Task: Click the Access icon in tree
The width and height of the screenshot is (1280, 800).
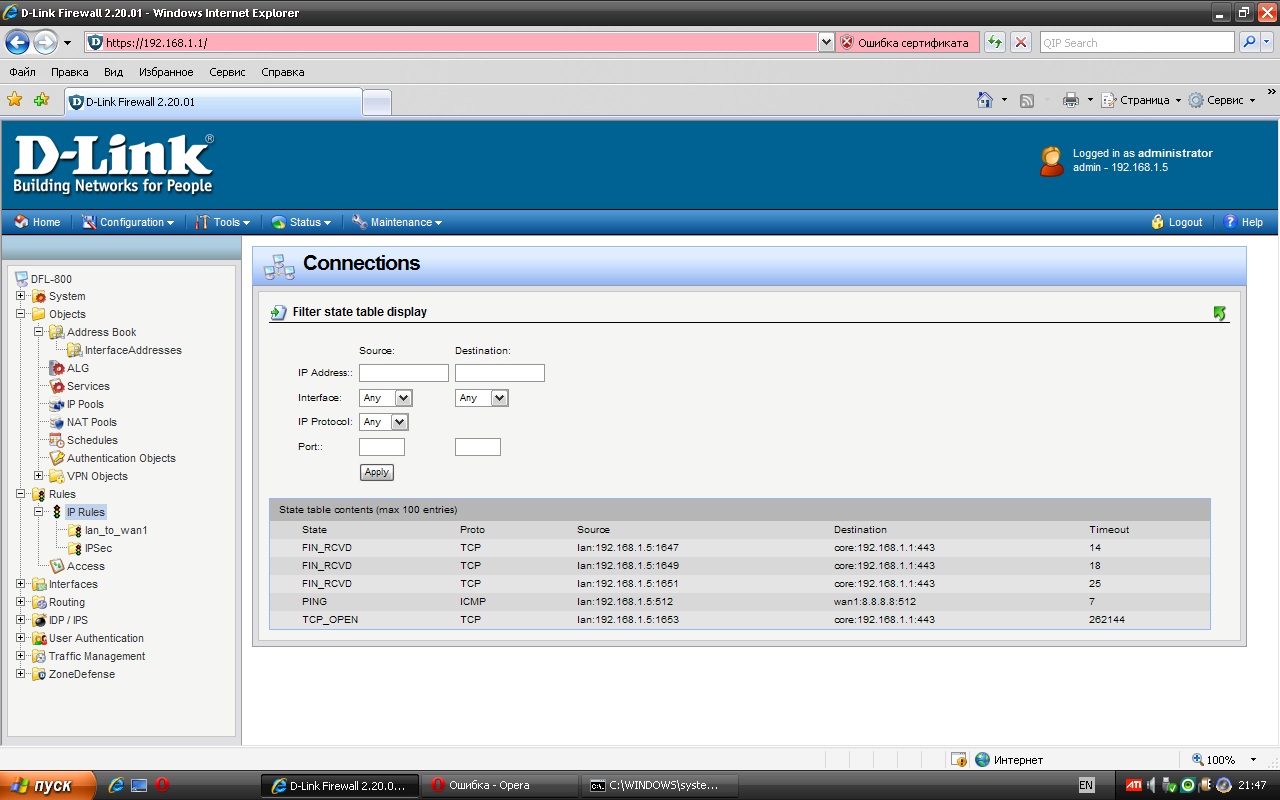Action: [57, 566]
